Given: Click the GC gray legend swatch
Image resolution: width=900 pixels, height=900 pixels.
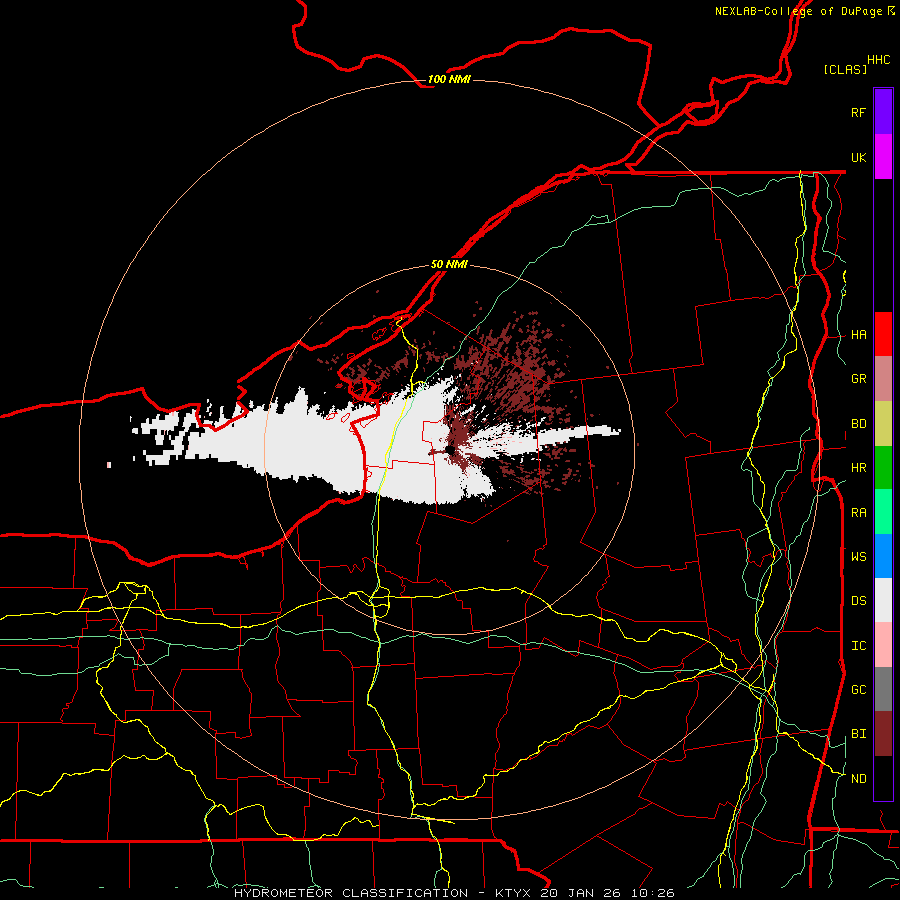Looking at the screenshot, I should pos(883,689).
